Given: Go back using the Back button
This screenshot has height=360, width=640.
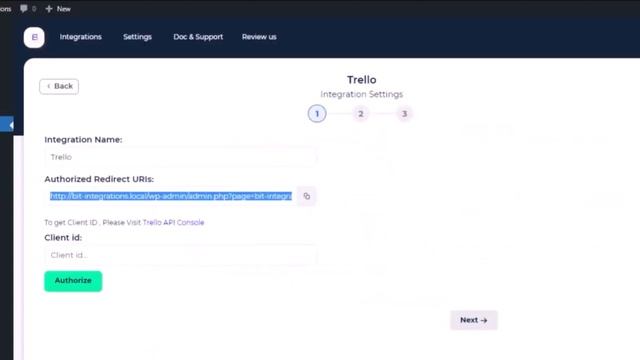Looking at the screenshot, I should [x=59, y=86].
